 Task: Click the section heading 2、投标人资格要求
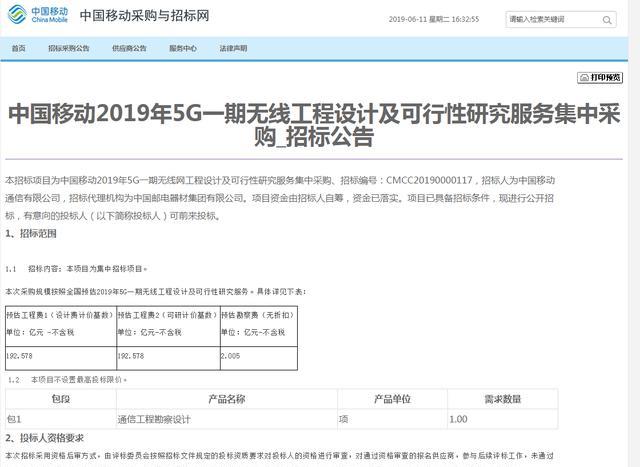[x=44, y=438]
